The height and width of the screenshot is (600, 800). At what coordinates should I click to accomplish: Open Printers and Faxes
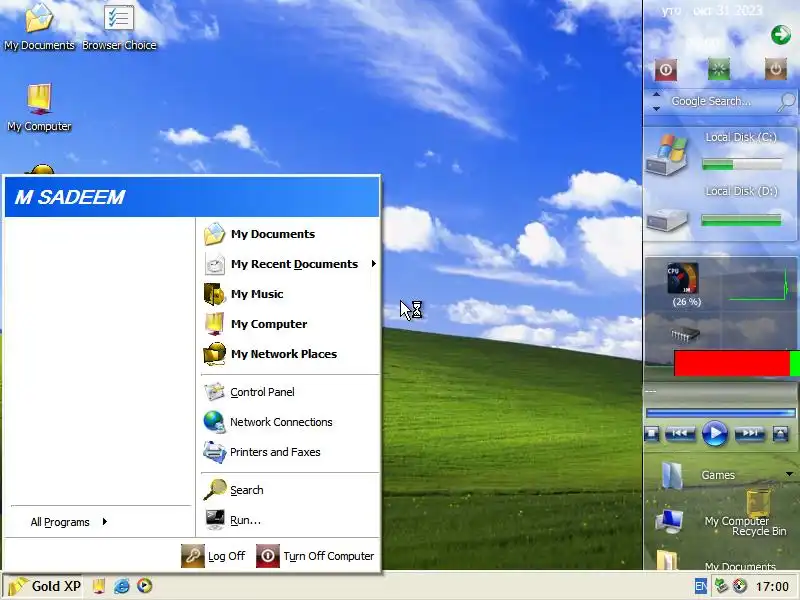point(290,452)
